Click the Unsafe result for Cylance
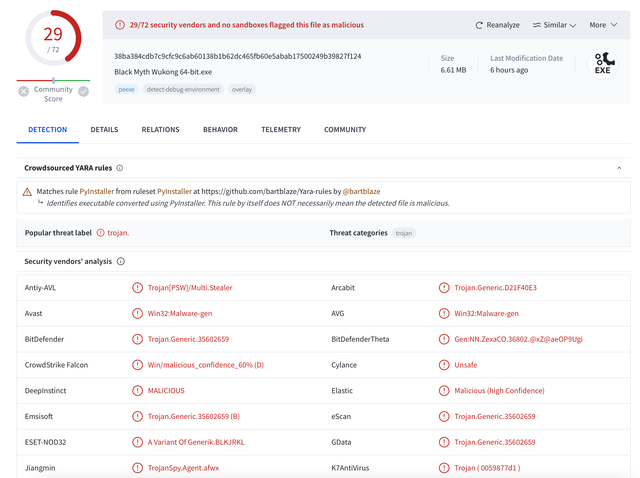Image resolution: width=640 pixels, height=478 pixels. [466, 365]
